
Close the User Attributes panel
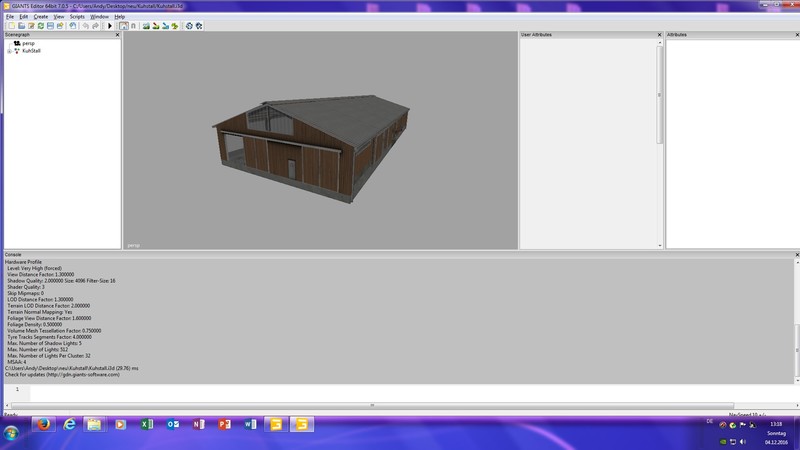click(x=660, y=35)
